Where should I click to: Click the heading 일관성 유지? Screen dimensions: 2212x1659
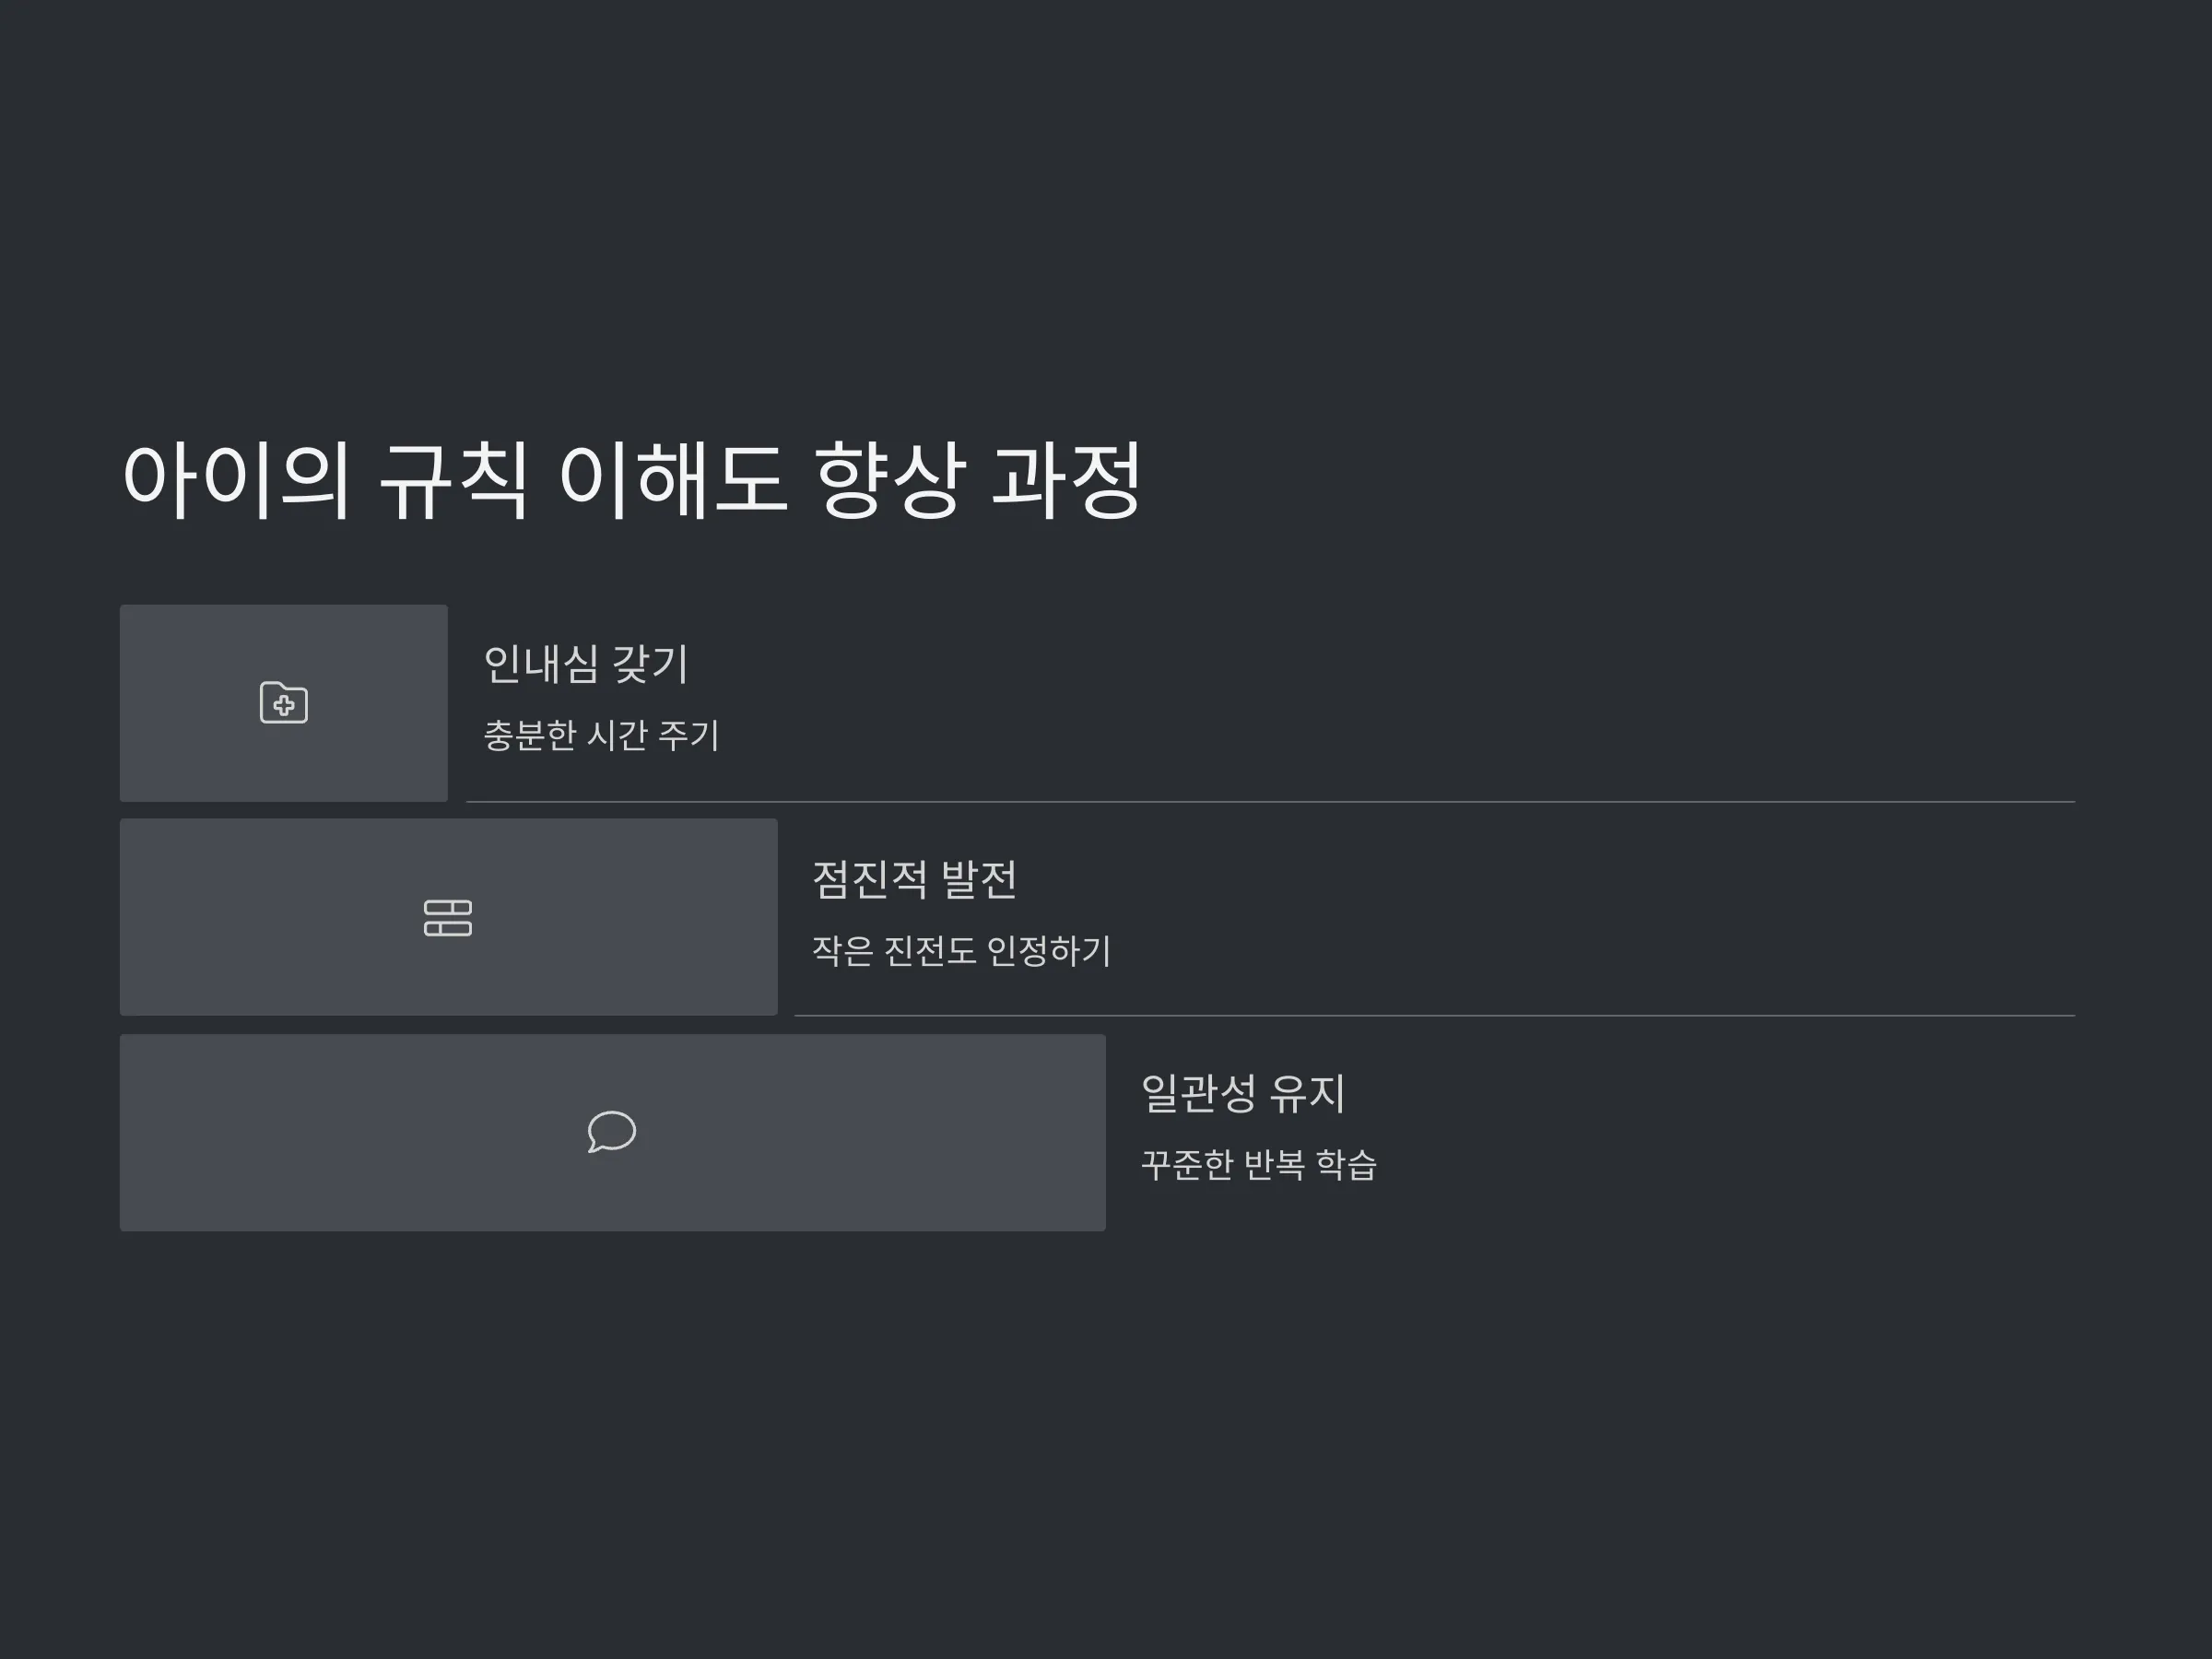point(1243,1093)
